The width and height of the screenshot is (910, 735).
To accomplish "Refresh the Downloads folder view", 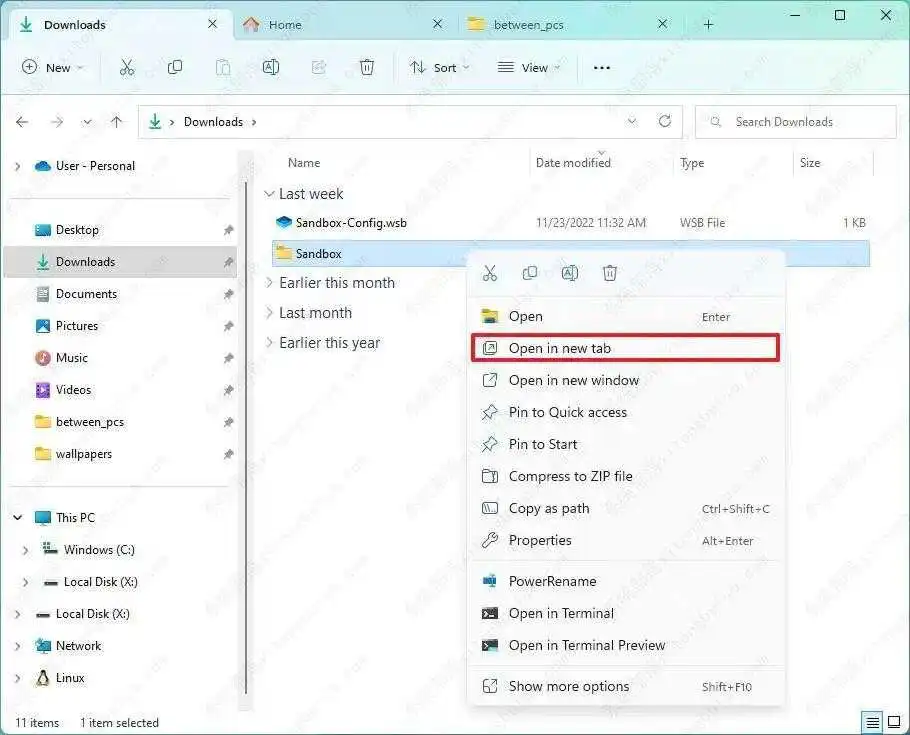I will 666,121.
